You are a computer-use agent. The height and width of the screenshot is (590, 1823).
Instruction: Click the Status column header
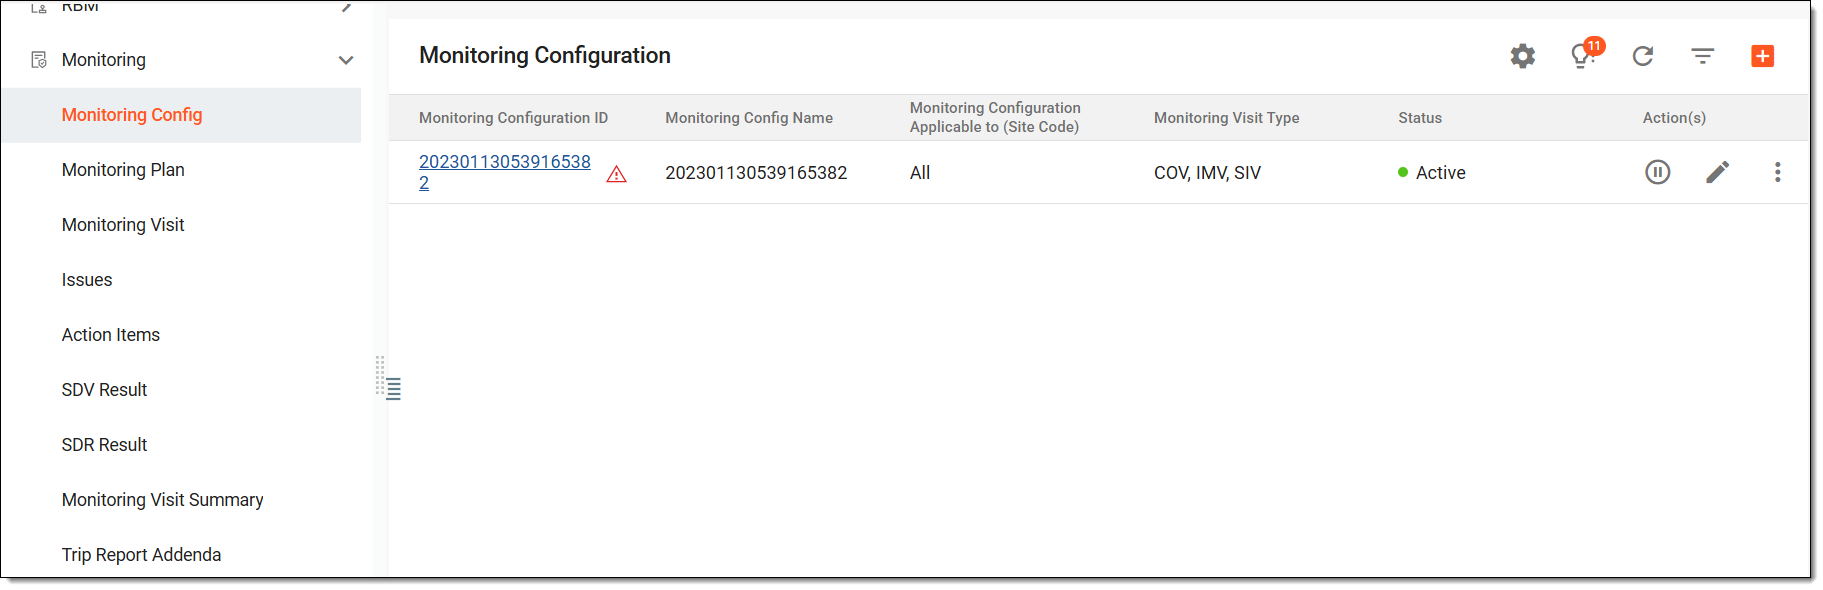tap(1420, 118)
